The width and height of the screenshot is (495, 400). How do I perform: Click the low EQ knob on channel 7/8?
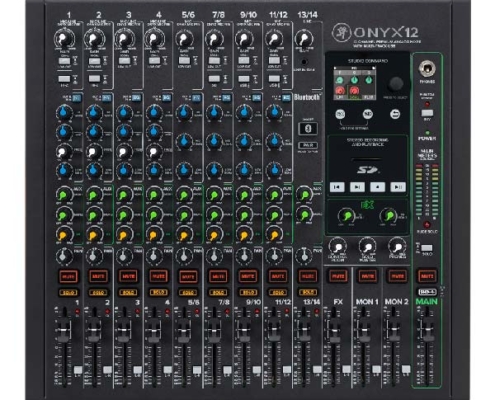click(x=214, y=170)
